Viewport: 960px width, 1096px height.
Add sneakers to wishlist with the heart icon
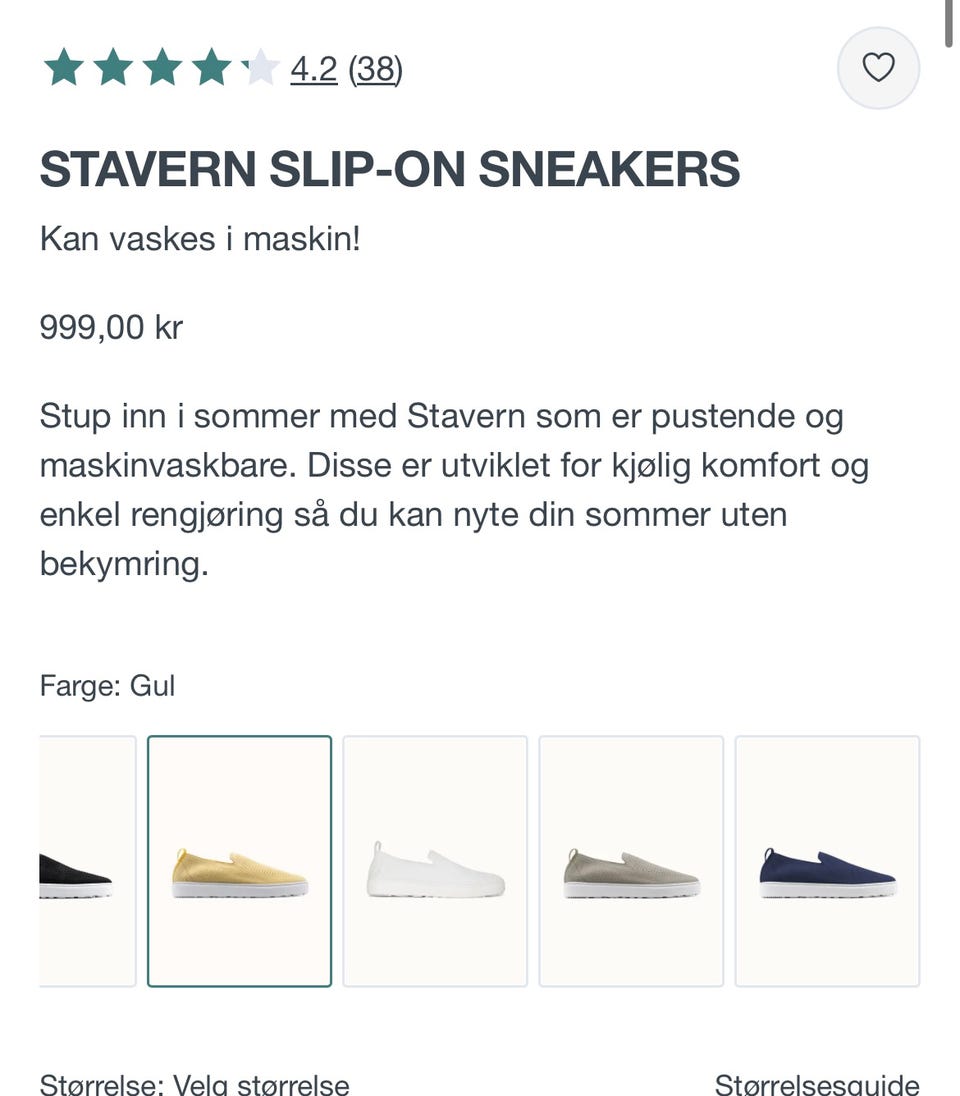pos(878,68)
